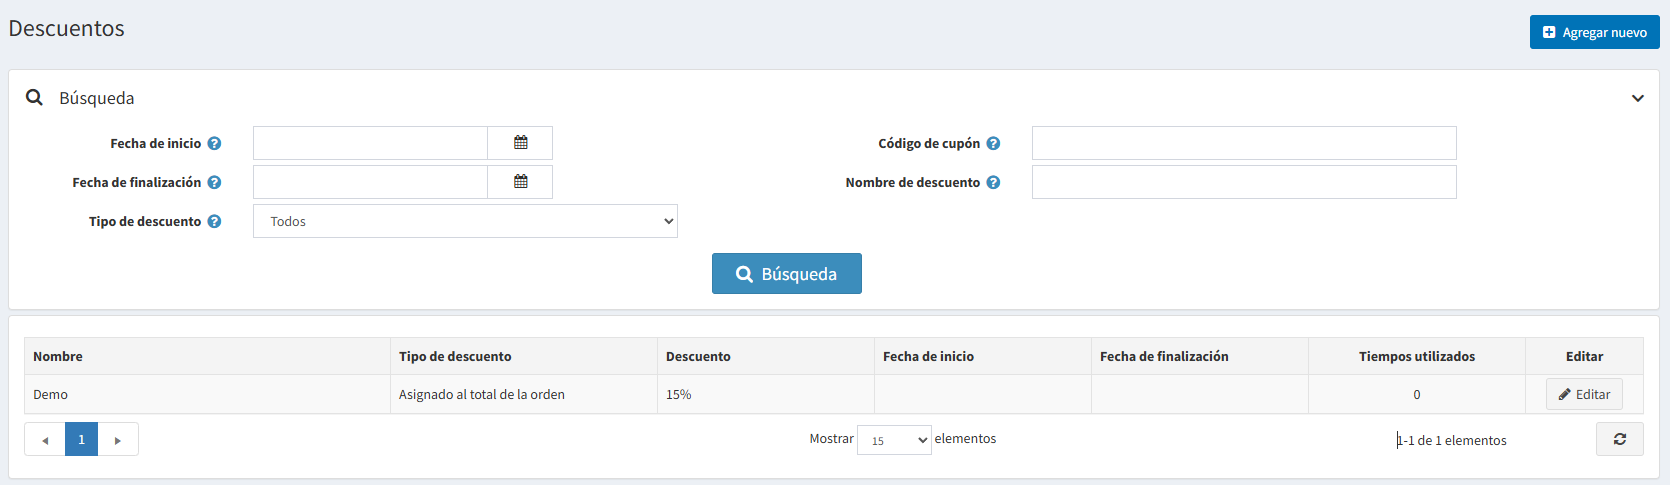Click help icon beside Fecha de inicio
This screenshot has height=485, width=1670.
(214, 144)
